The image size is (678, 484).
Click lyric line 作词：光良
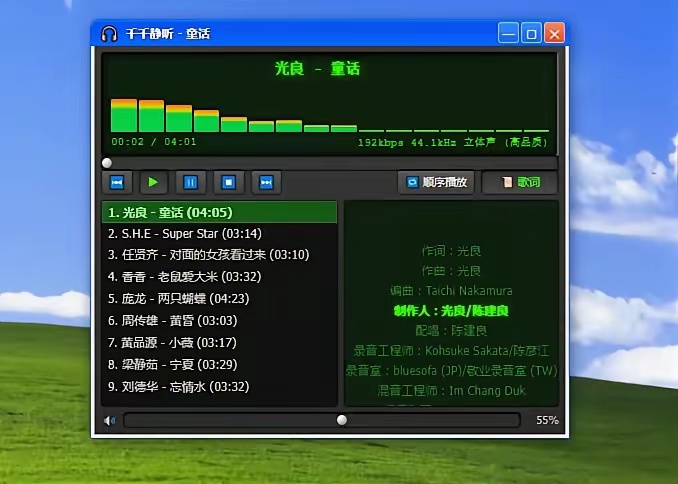click(451, 251)
